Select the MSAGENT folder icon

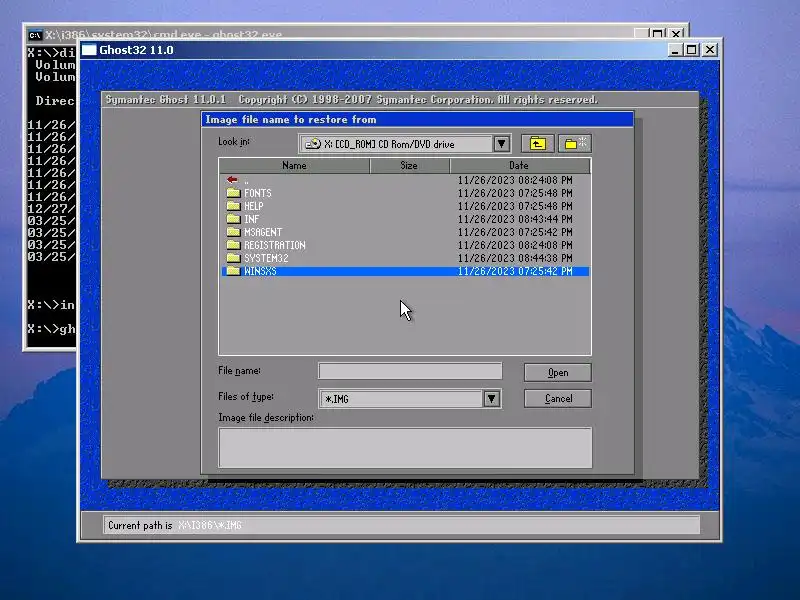tap(233, 232)
